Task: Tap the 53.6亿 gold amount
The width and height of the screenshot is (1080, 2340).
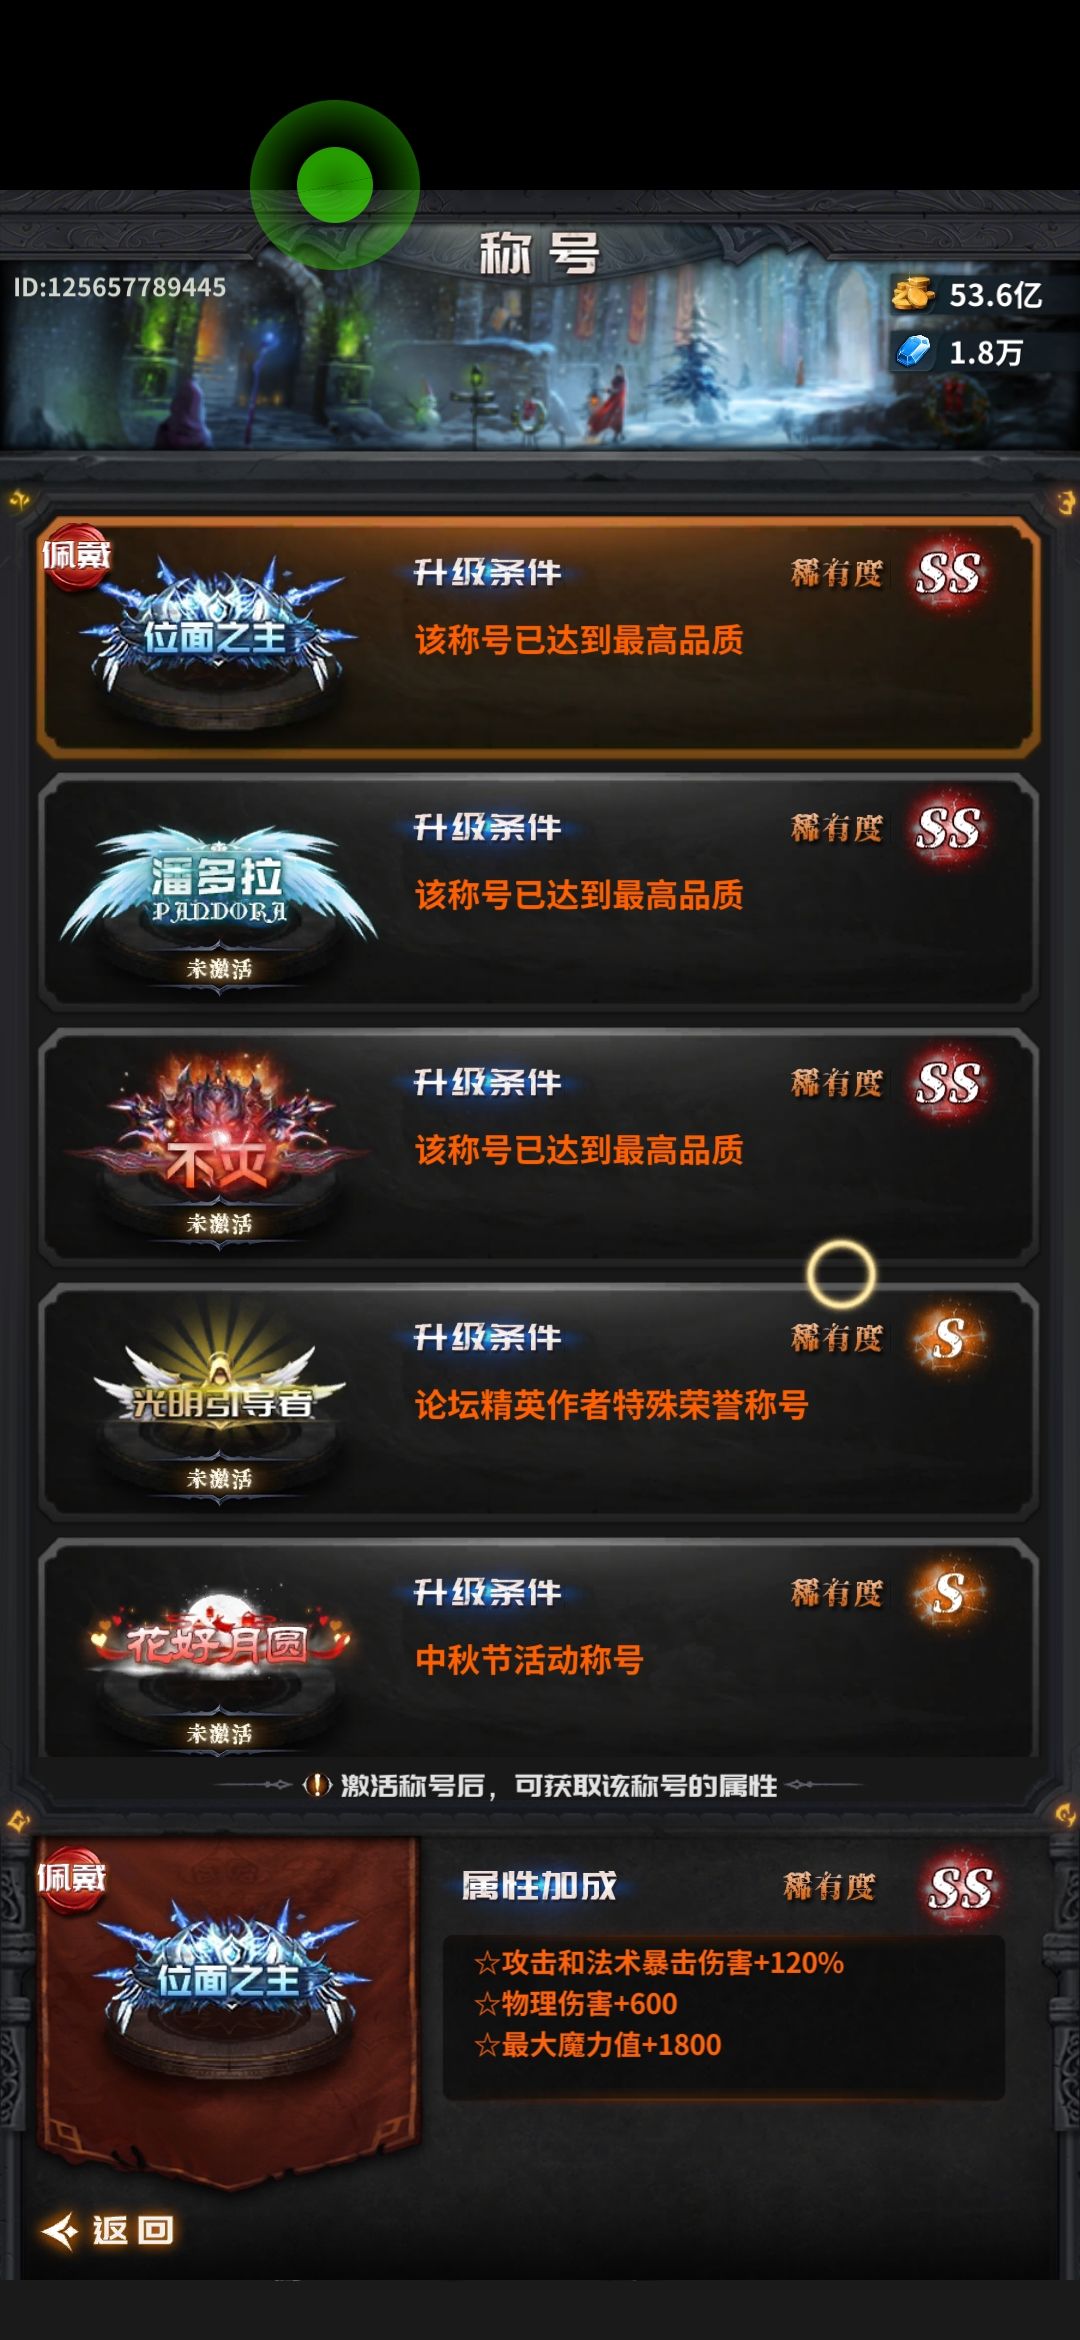Action: pyautogui.click(x=996, y=295)
